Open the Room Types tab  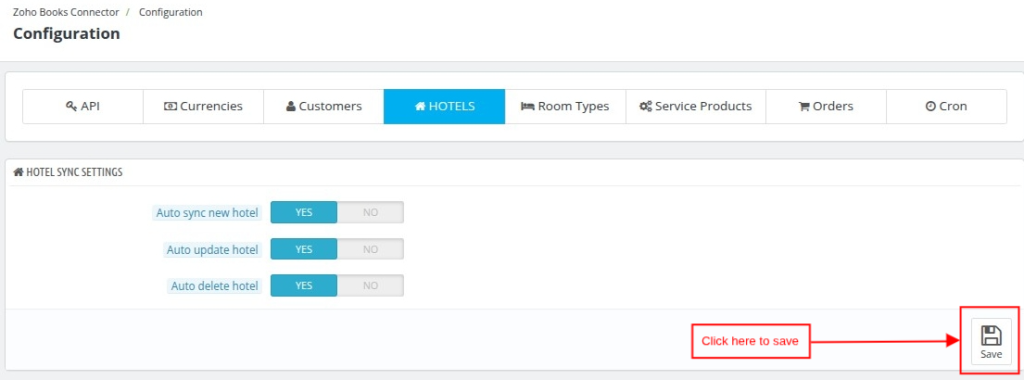pos(565,106)
